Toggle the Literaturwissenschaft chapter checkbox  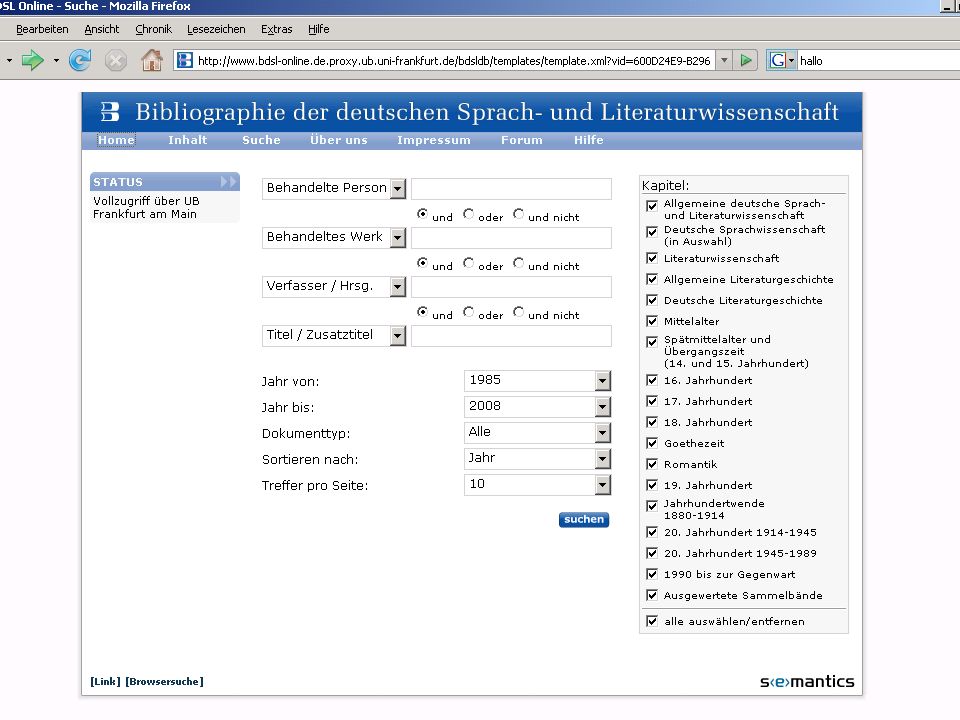click(x=652, y=258)
